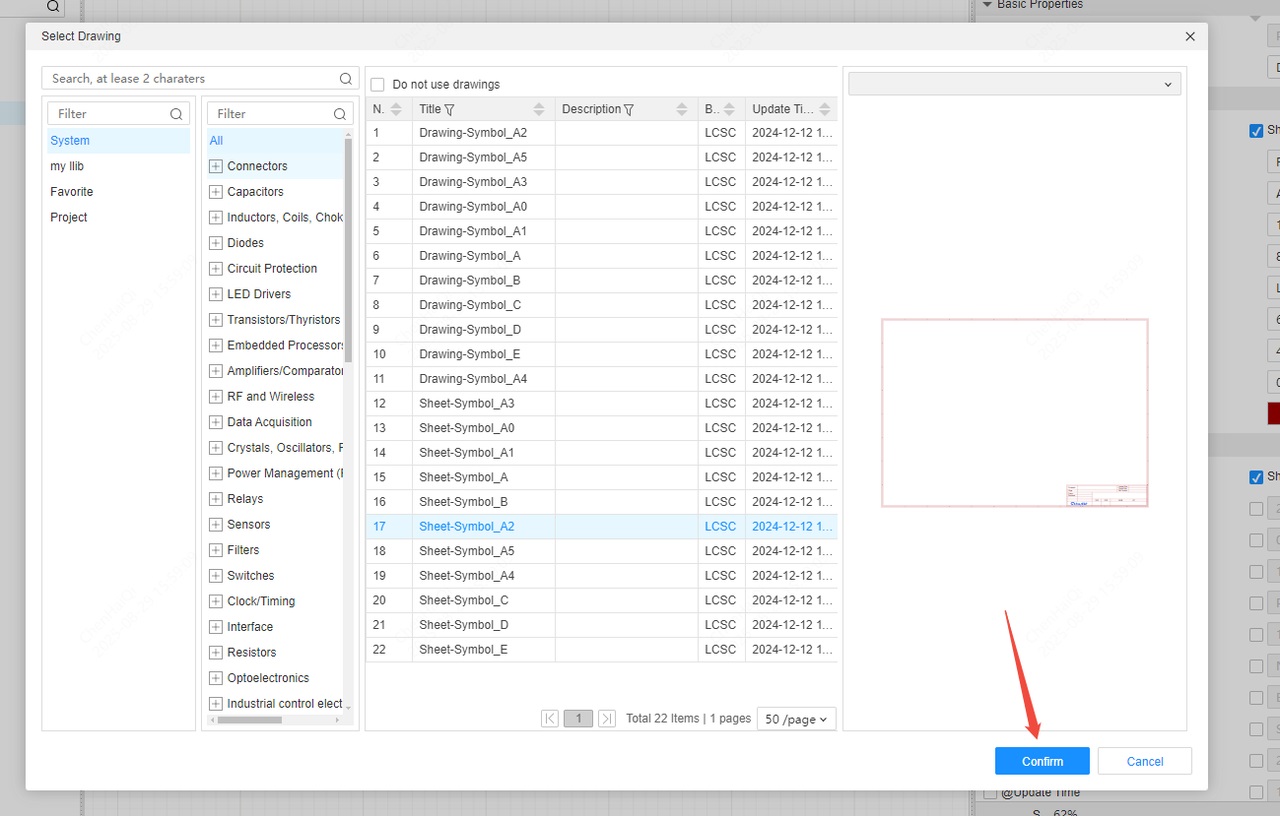Click the first page navigation icon

click(550, 719)
